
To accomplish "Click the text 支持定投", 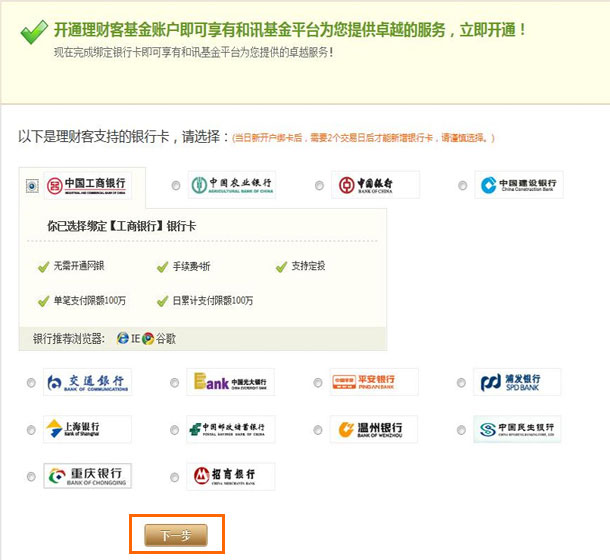I will 309,266.
